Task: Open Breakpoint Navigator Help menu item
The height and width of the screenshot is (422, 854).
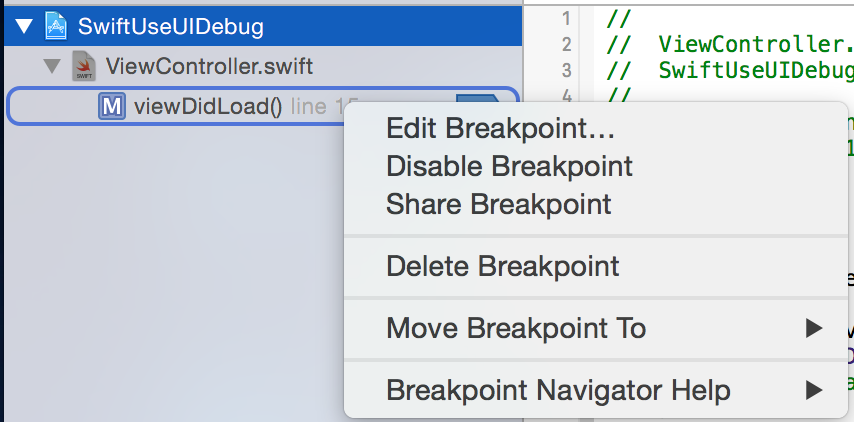Action: 558,389
